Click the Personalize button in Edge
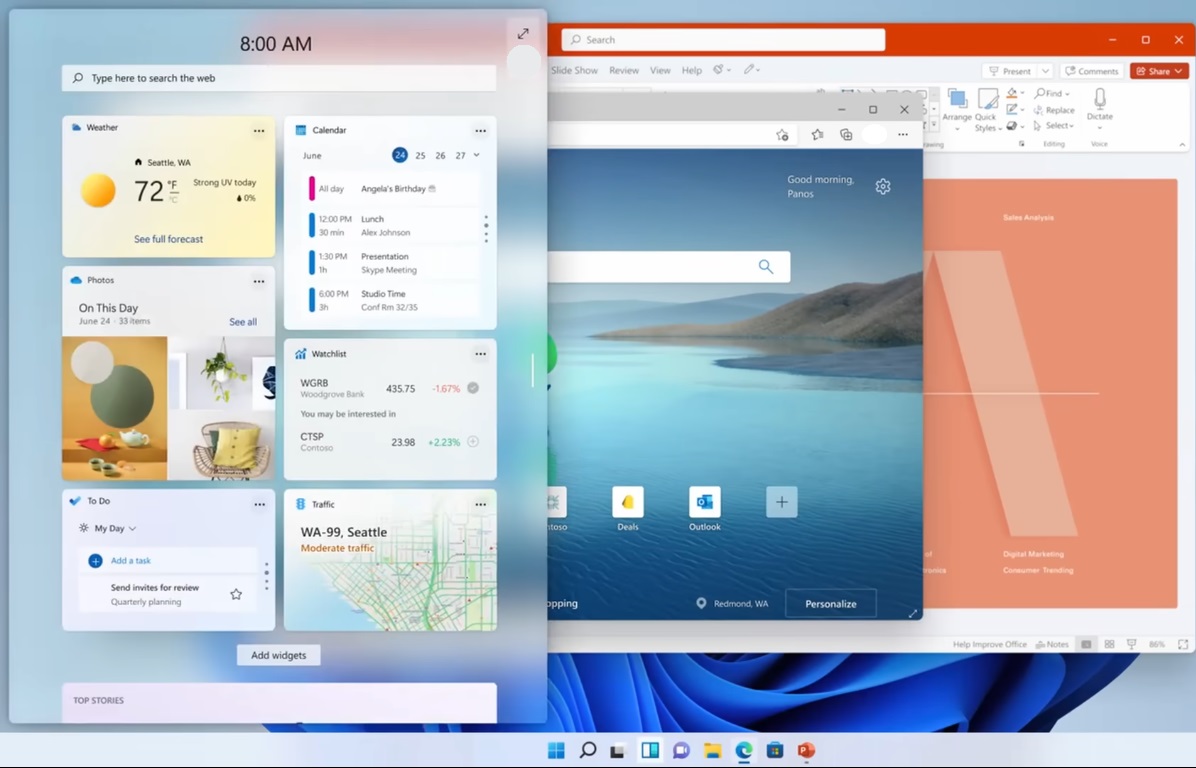Image resolution: width=1196 pixels, height=768 pixels. [x=831, y=603]
